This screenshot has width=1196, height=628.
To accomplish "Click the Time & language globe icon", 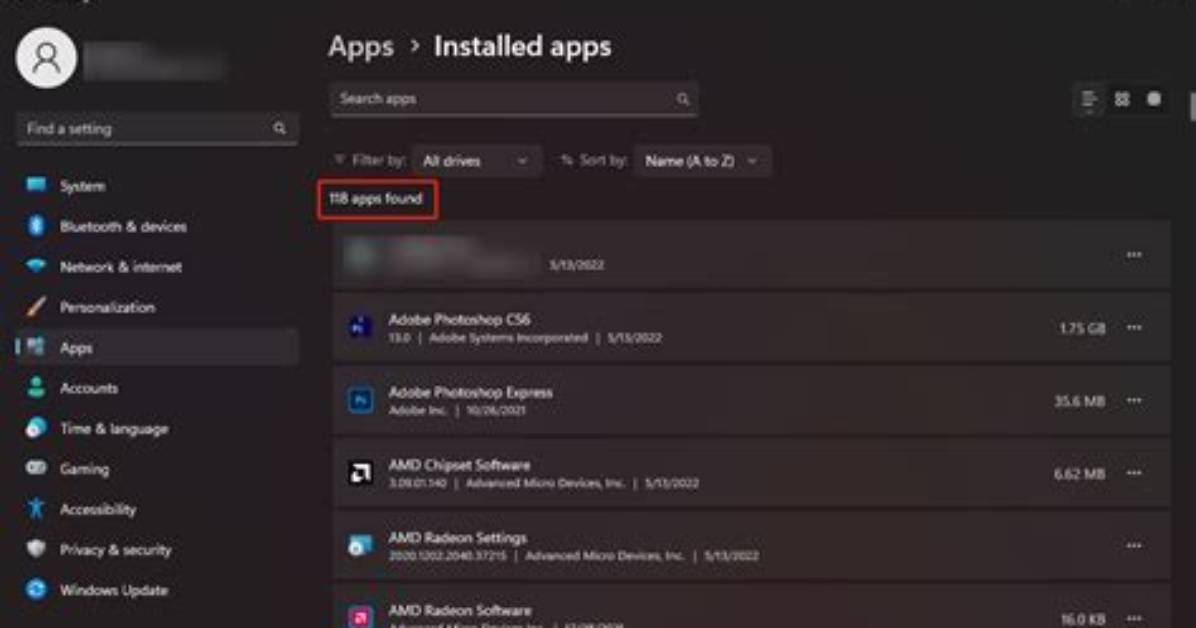I will click(x=36, y=427).
